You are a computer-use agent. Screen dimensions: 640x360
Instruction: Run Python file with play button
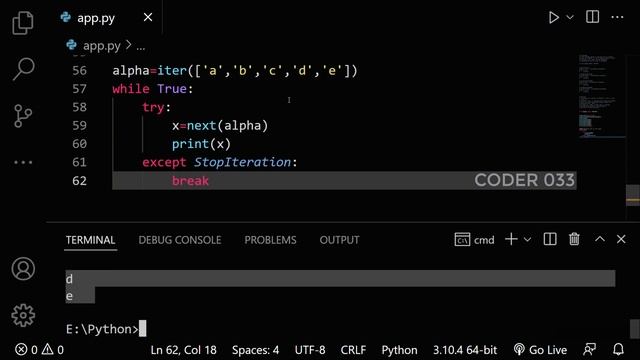point(553,18)
